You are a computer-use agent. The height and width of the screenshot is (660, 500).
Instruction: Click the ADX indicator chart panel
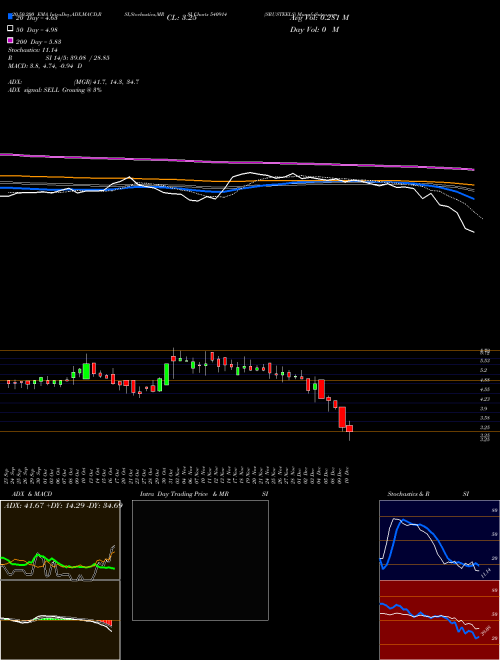click(x=60, y=540)
